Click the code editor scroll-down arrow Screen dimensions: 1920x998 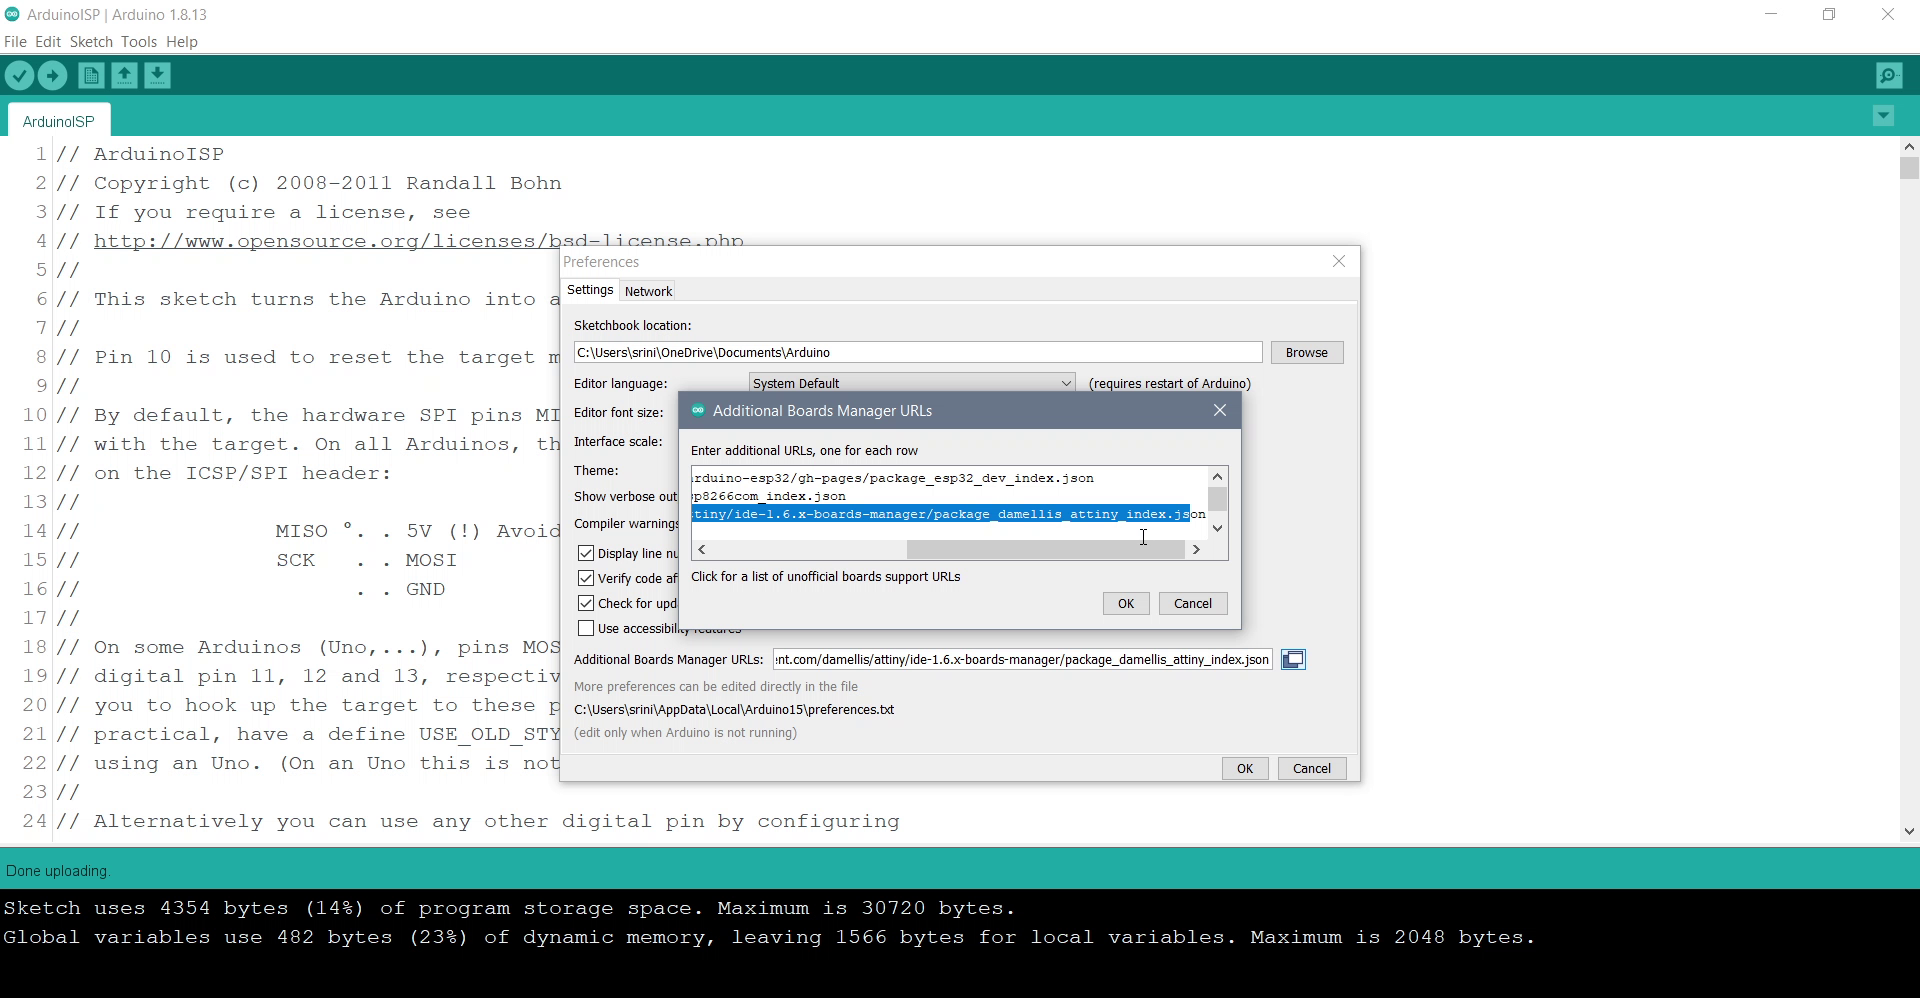coord(1909,831)
